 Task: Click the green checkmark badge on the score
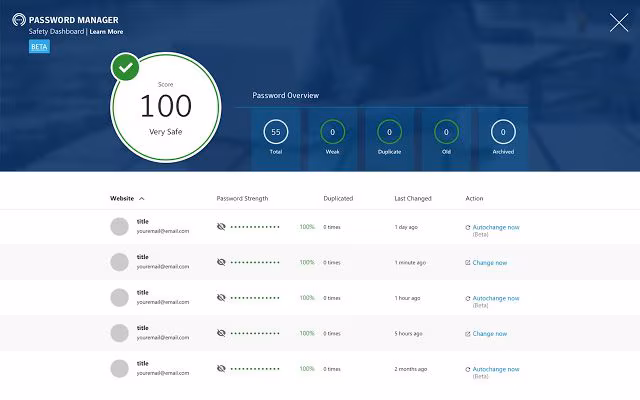coord(125,67)
